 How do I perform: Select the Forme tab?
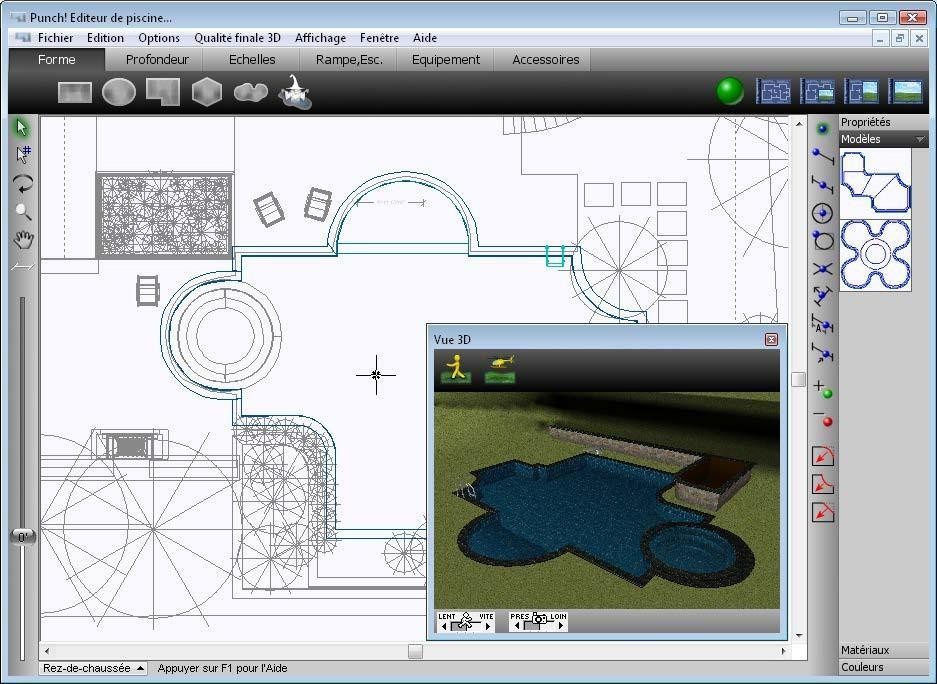point(57,60)
